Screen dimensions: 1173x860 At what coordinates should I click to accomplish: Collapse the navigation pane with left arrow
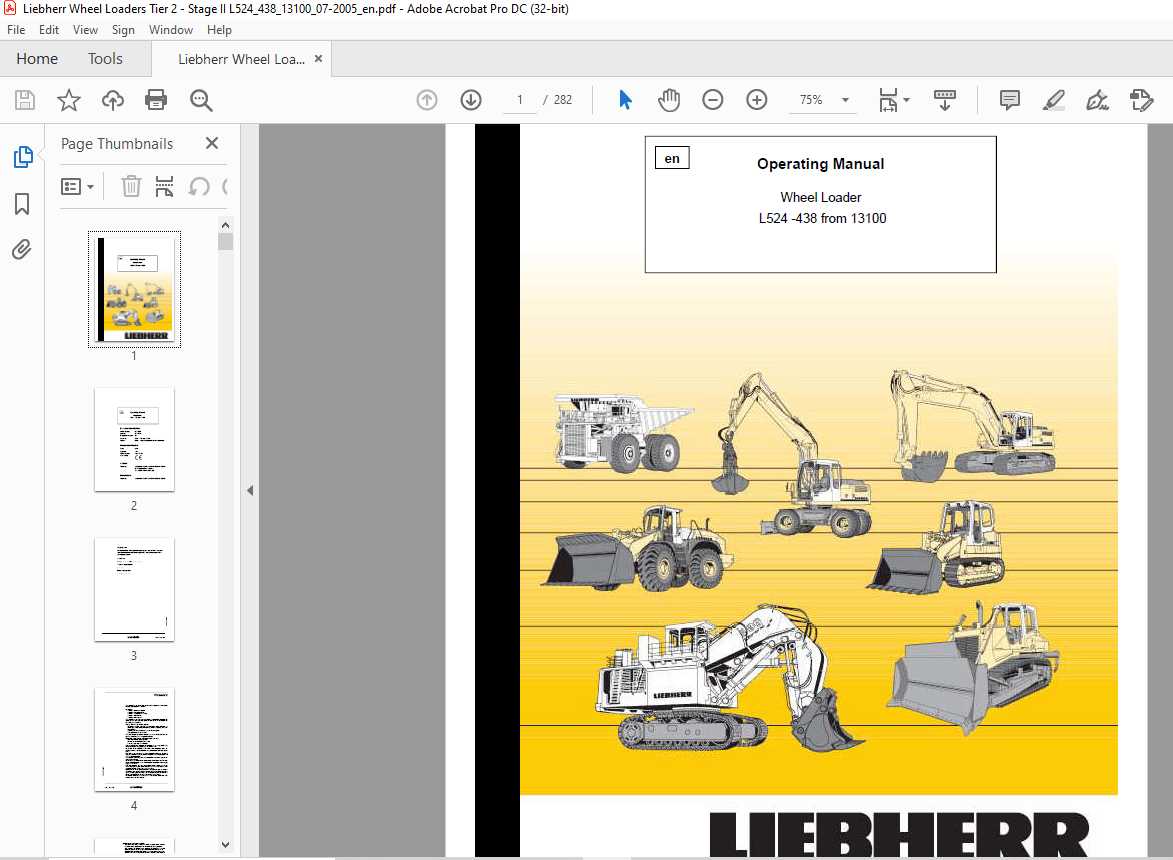[x=250, y=491]
